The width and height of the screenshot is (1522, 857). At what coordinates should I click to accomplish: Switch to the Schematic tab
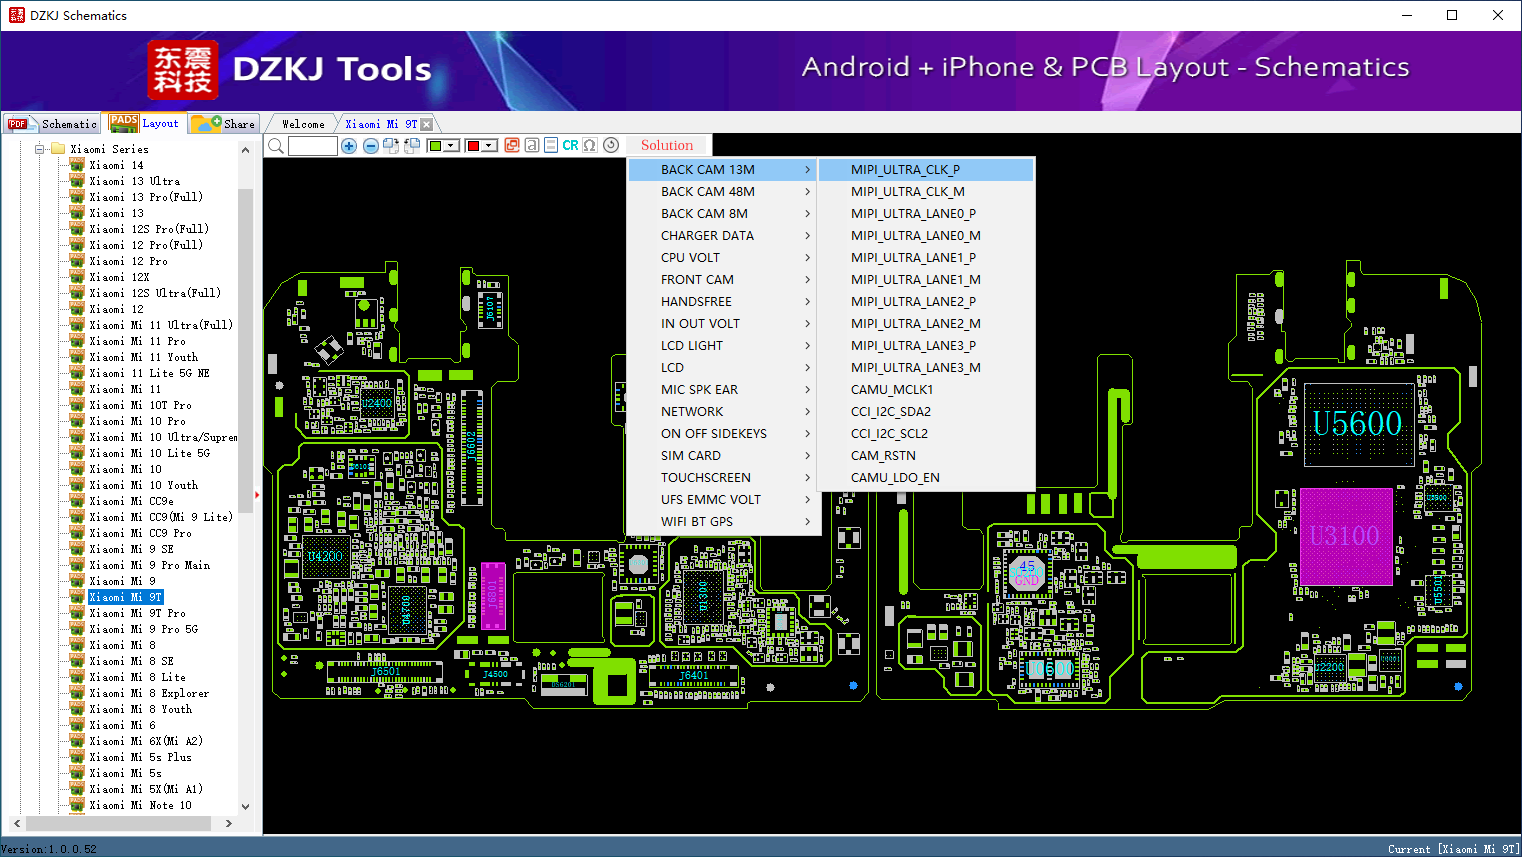pos(52,124)
